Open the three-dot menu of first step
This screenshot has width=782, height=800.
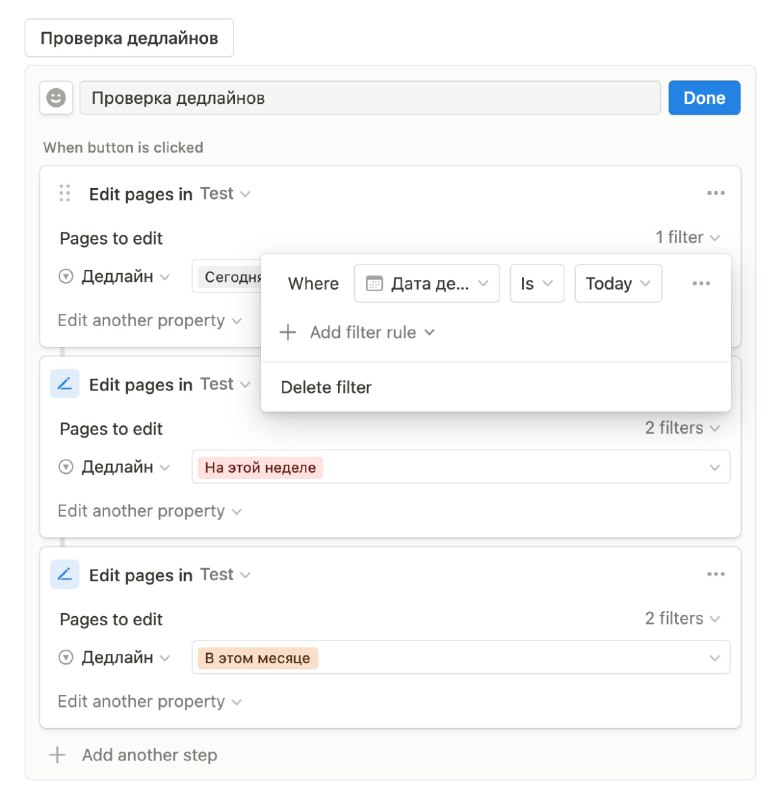tap(716, 193)
